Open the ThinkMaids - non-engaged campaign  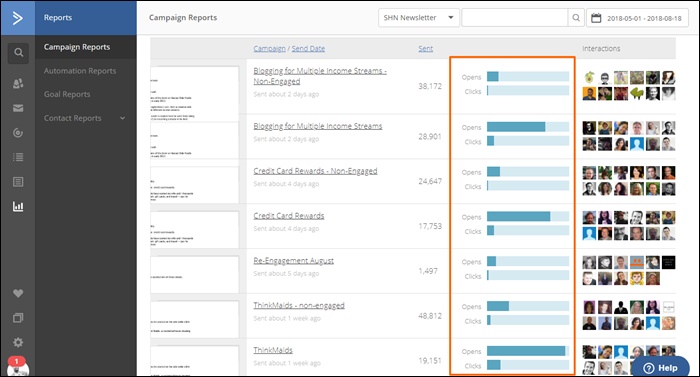tap(299, 306)
